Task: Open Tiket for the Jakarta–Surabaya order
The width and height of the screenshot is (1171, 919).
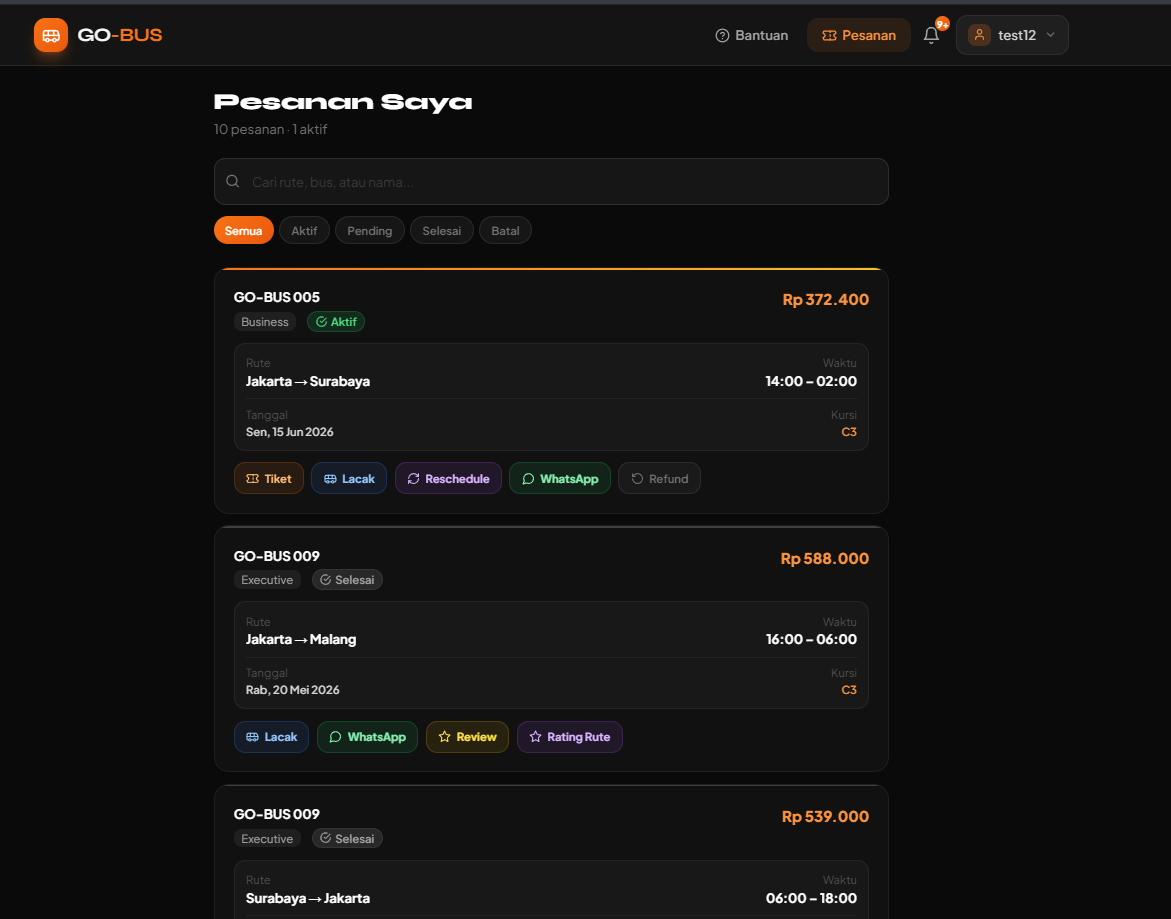Action: (269, 479)
